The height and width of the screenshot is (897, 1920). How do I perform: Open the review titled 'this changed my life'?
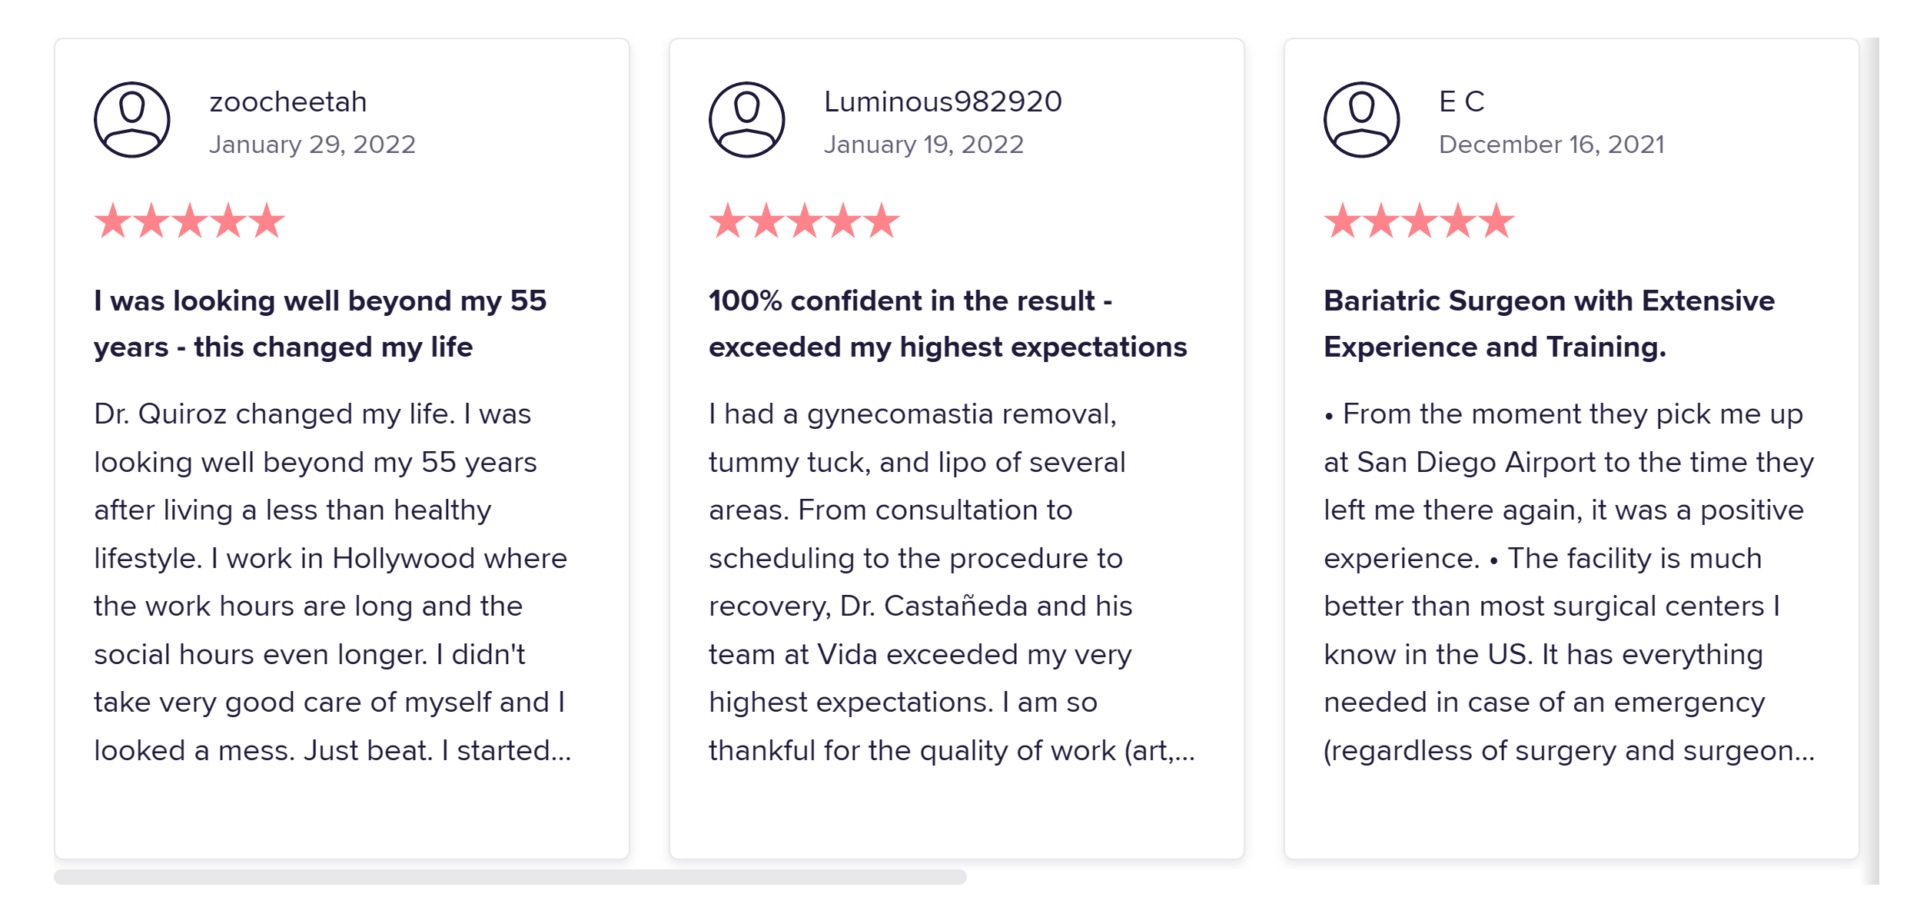tap(320, 323)
